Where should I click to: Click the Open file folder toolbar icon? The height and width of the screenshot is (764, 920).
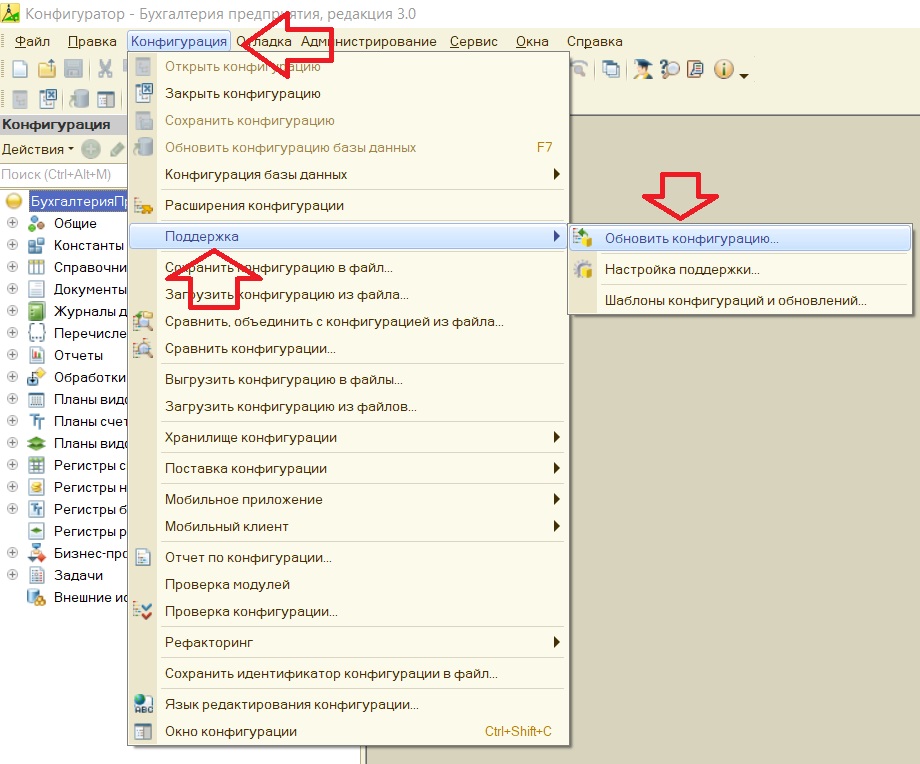pos(47,69)
